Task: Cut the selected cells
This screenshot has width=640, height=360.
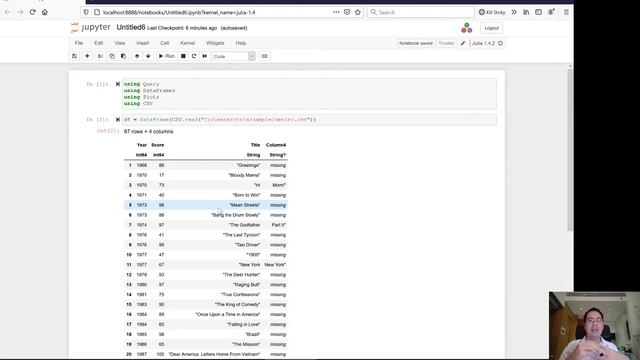Action: coord(100,56)
